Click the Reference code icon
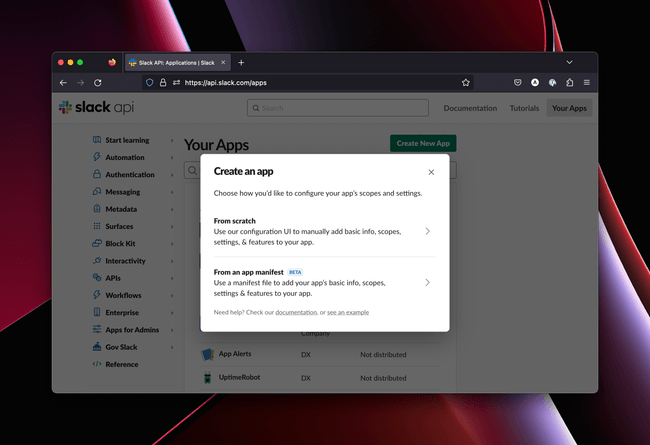This screenshot has width=650, height=445. tap(97, 364)
